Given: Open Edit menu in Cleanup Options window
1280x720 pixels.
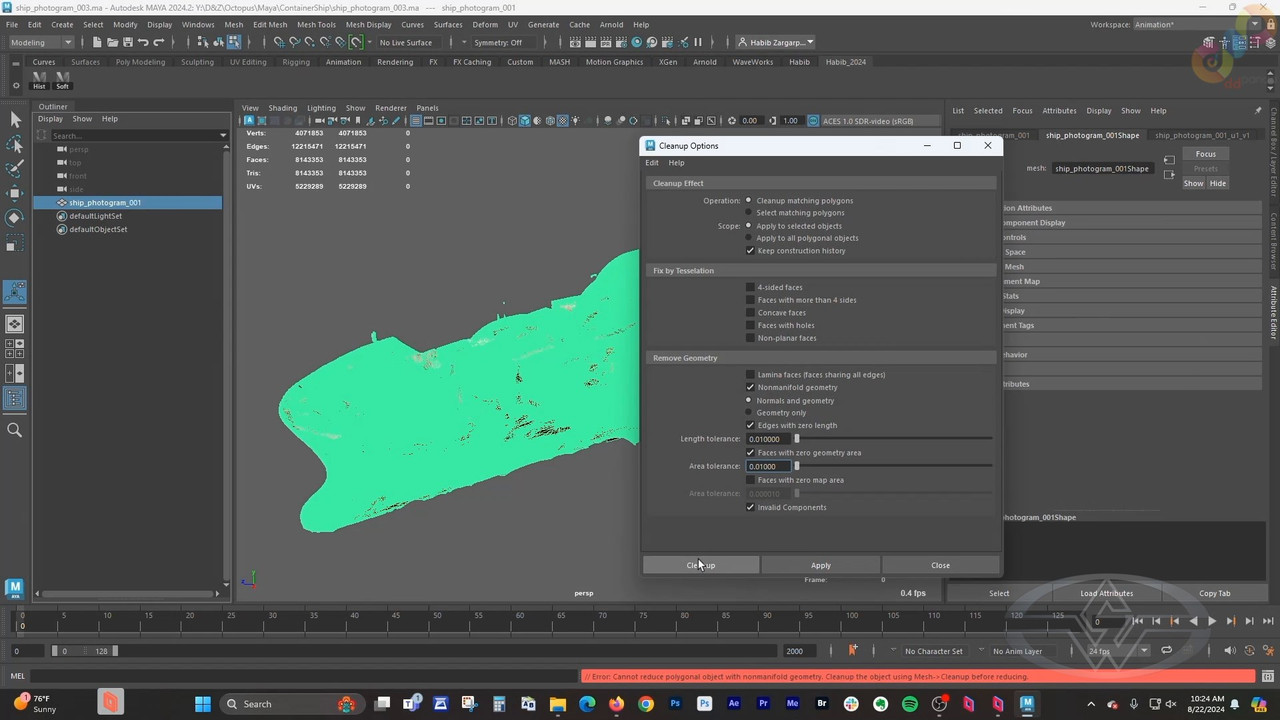Looking at the screenshot, I should pos(652,163).
